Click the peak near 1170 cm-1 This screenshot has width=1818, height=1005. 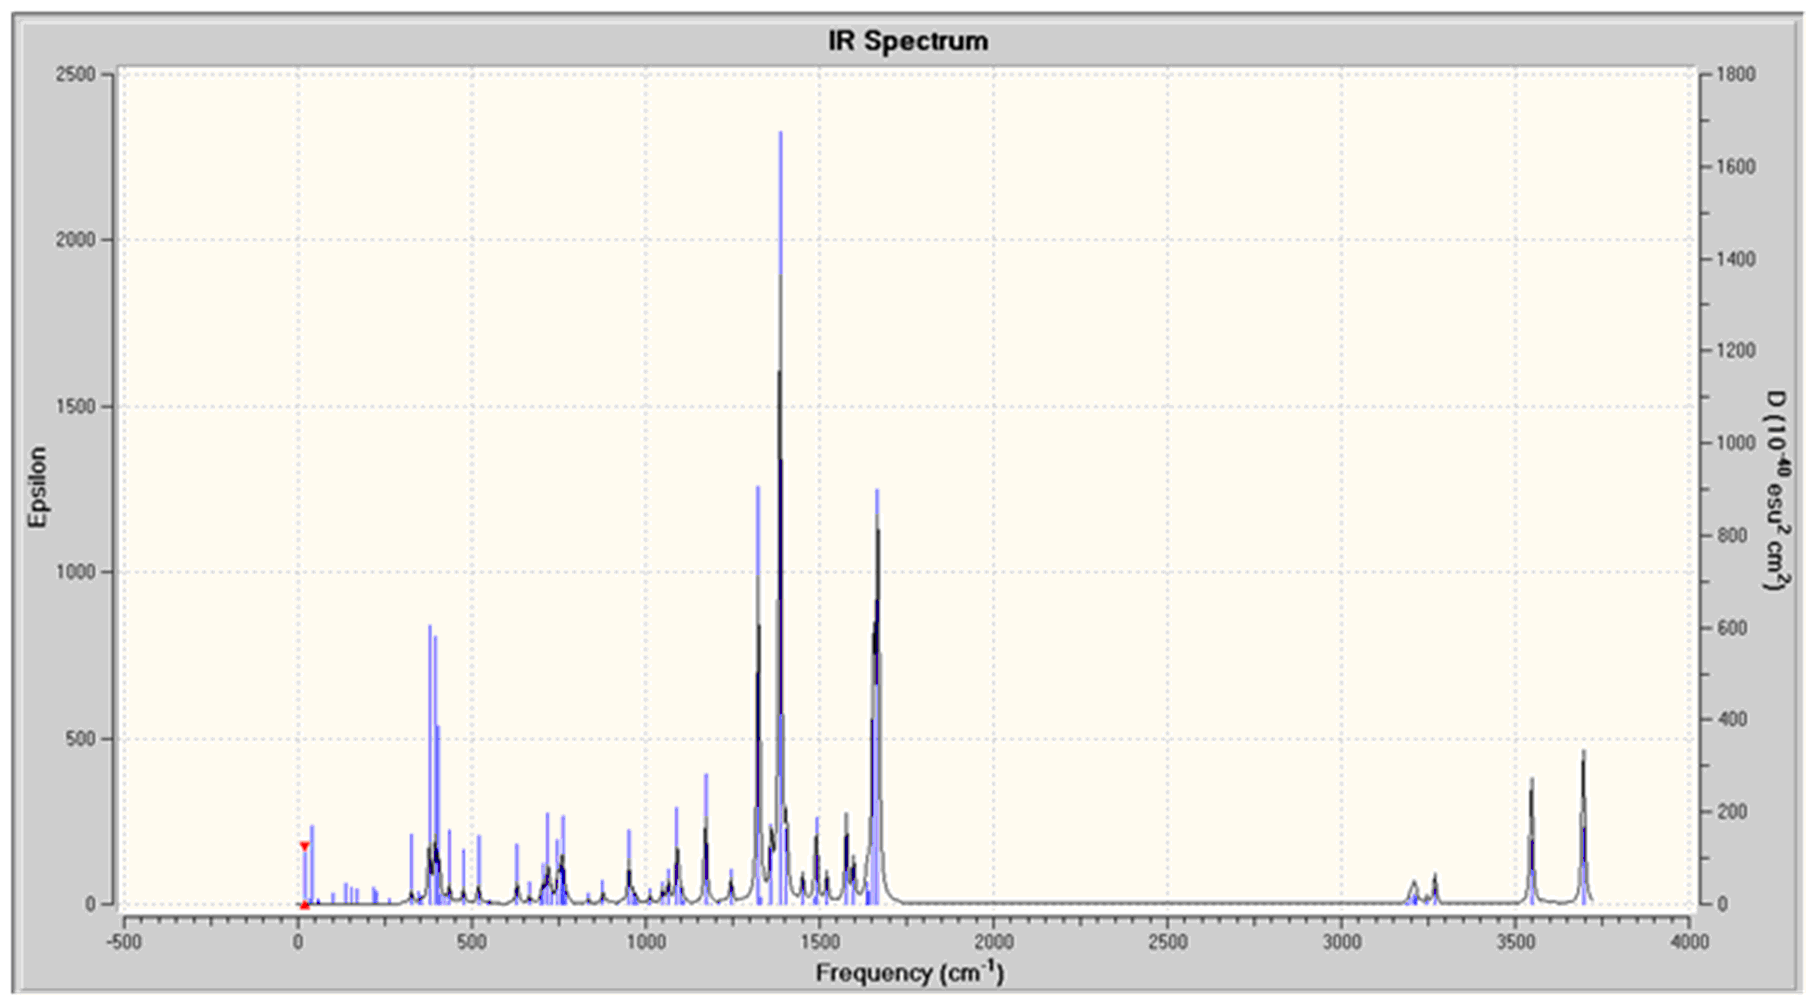706,839
